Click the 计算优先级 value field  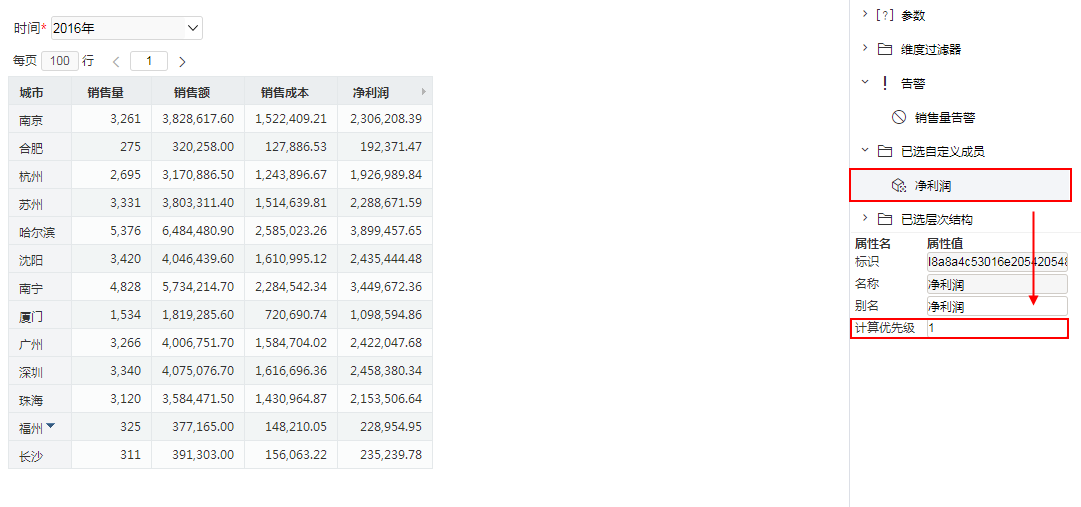pos(997,328)
